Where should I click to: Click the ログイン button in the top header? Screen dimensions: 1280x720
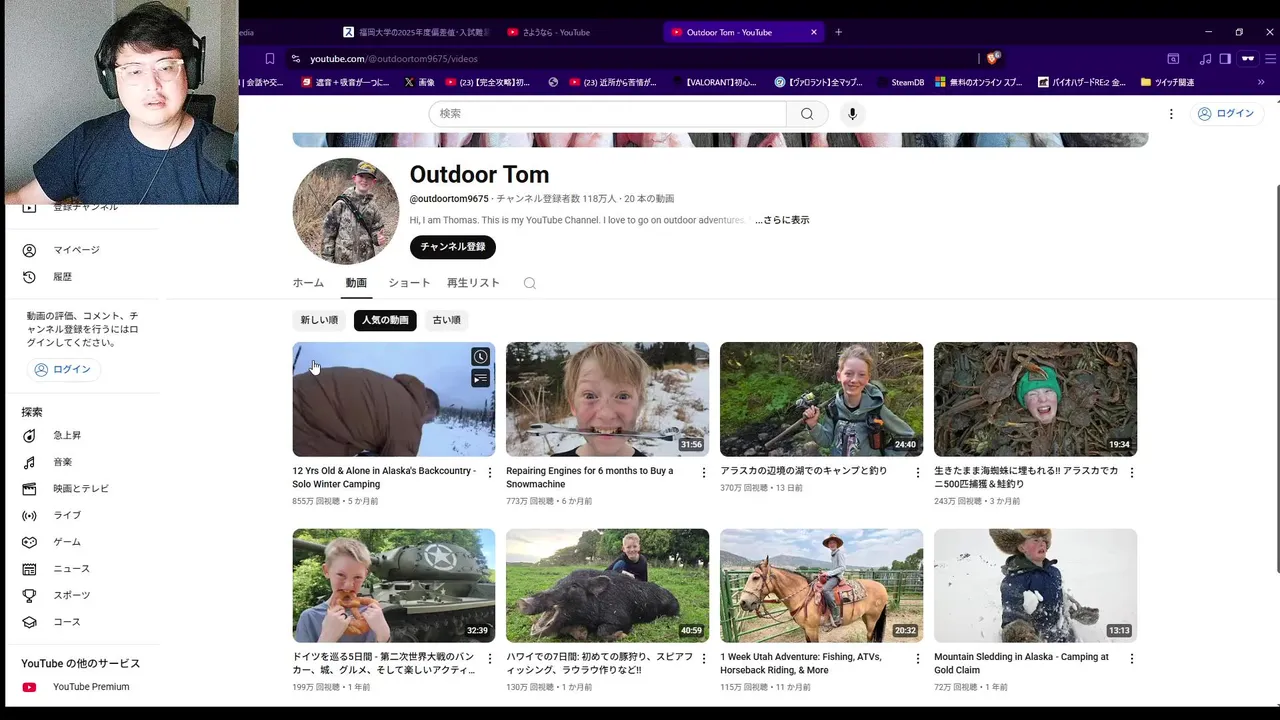1225,114
